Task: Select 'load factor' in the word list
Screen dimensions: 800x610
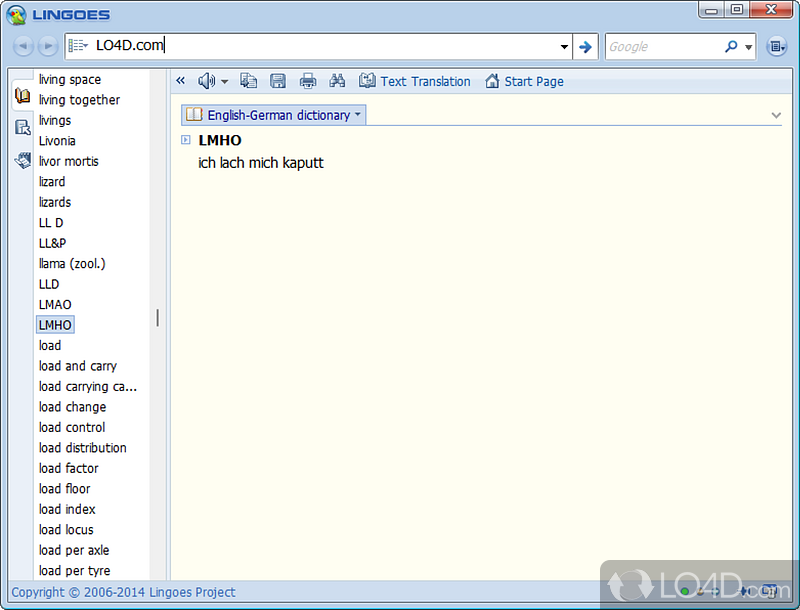Action: (x=69, y=468)
